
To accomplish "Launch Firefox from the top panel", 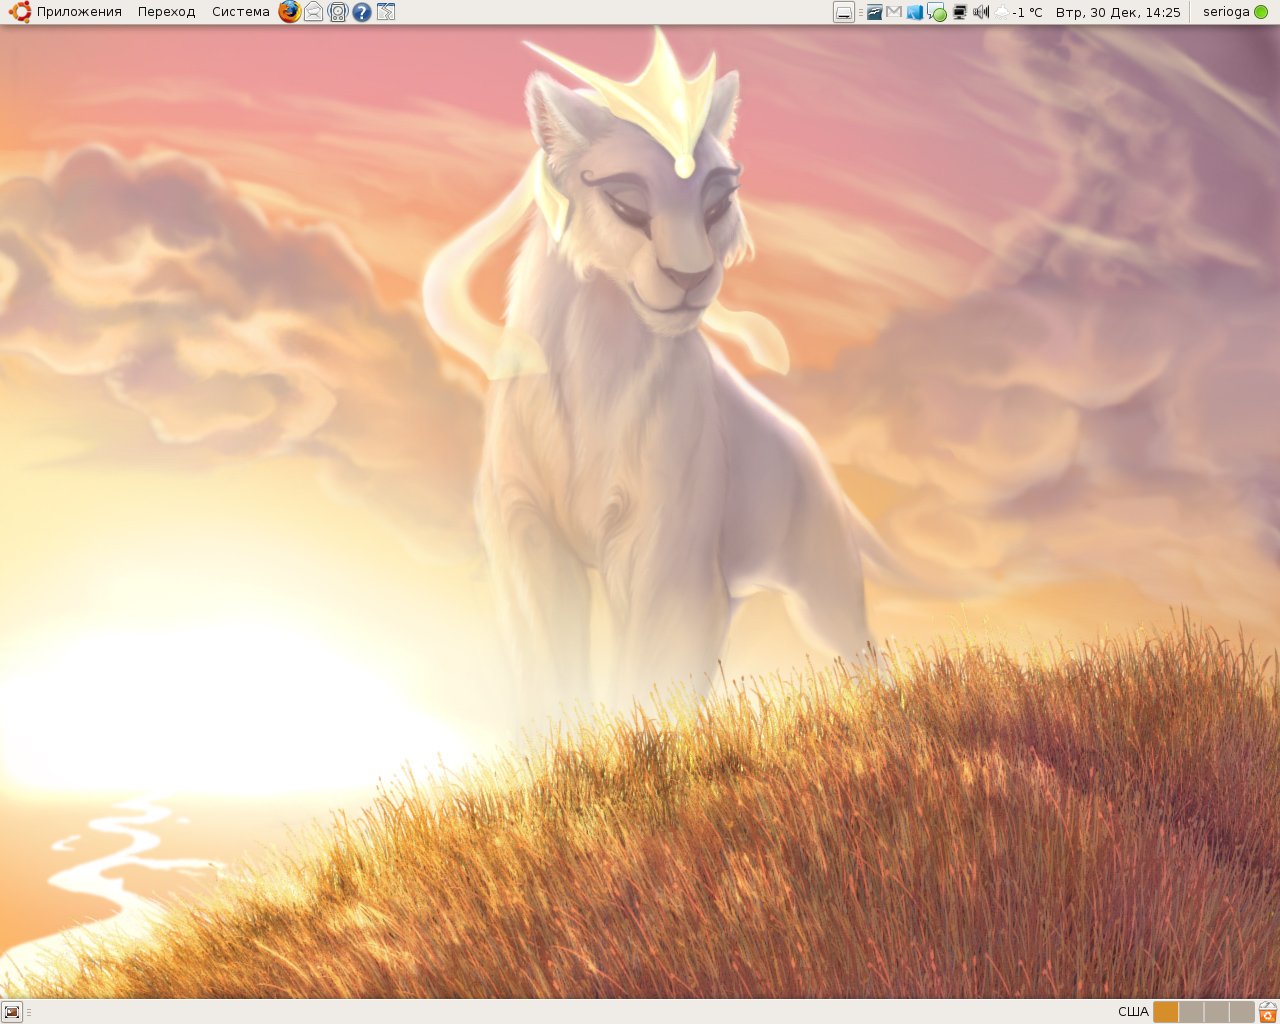I will (289, 12).
